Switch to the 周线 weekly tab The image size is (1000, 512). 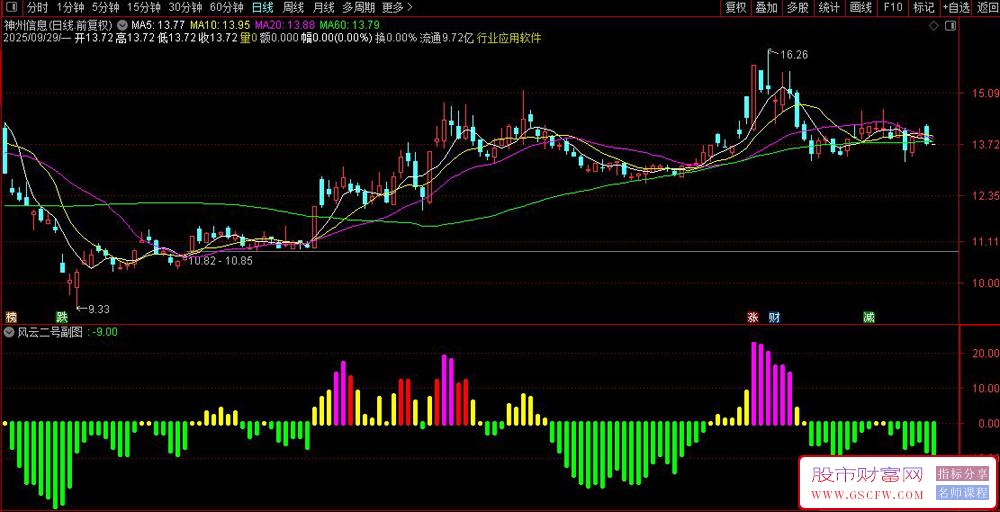tap(293, 8)
